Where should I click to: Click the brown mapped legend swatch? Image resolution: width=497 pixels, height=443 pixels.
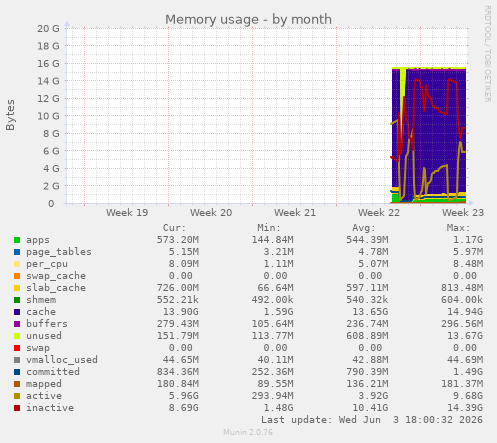click(x=17, y=384)
